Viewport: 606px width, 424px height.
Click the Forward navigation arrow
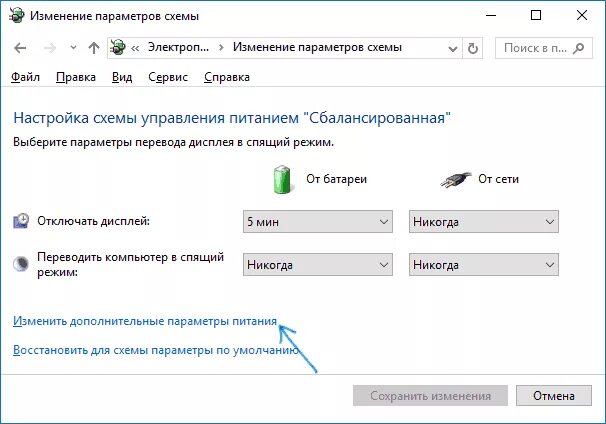click(49, 48)
